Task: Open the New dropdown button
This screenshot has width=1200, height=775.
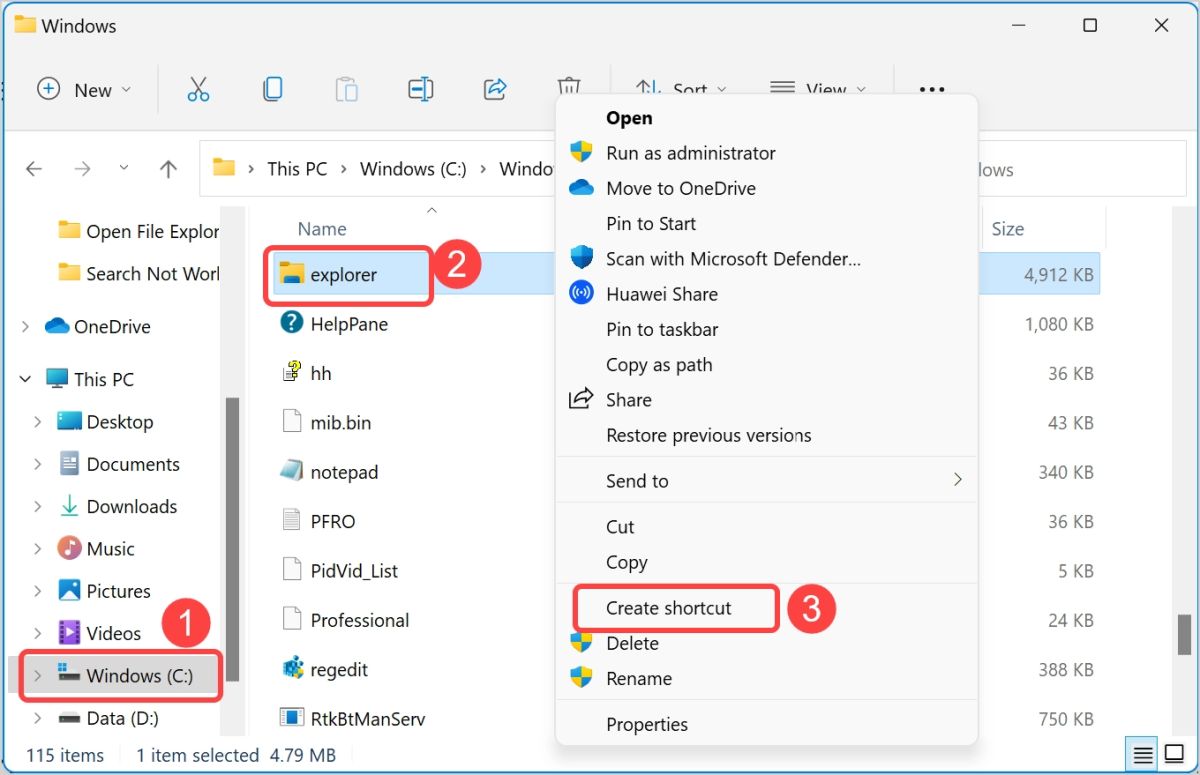Action: click(84, 89)
